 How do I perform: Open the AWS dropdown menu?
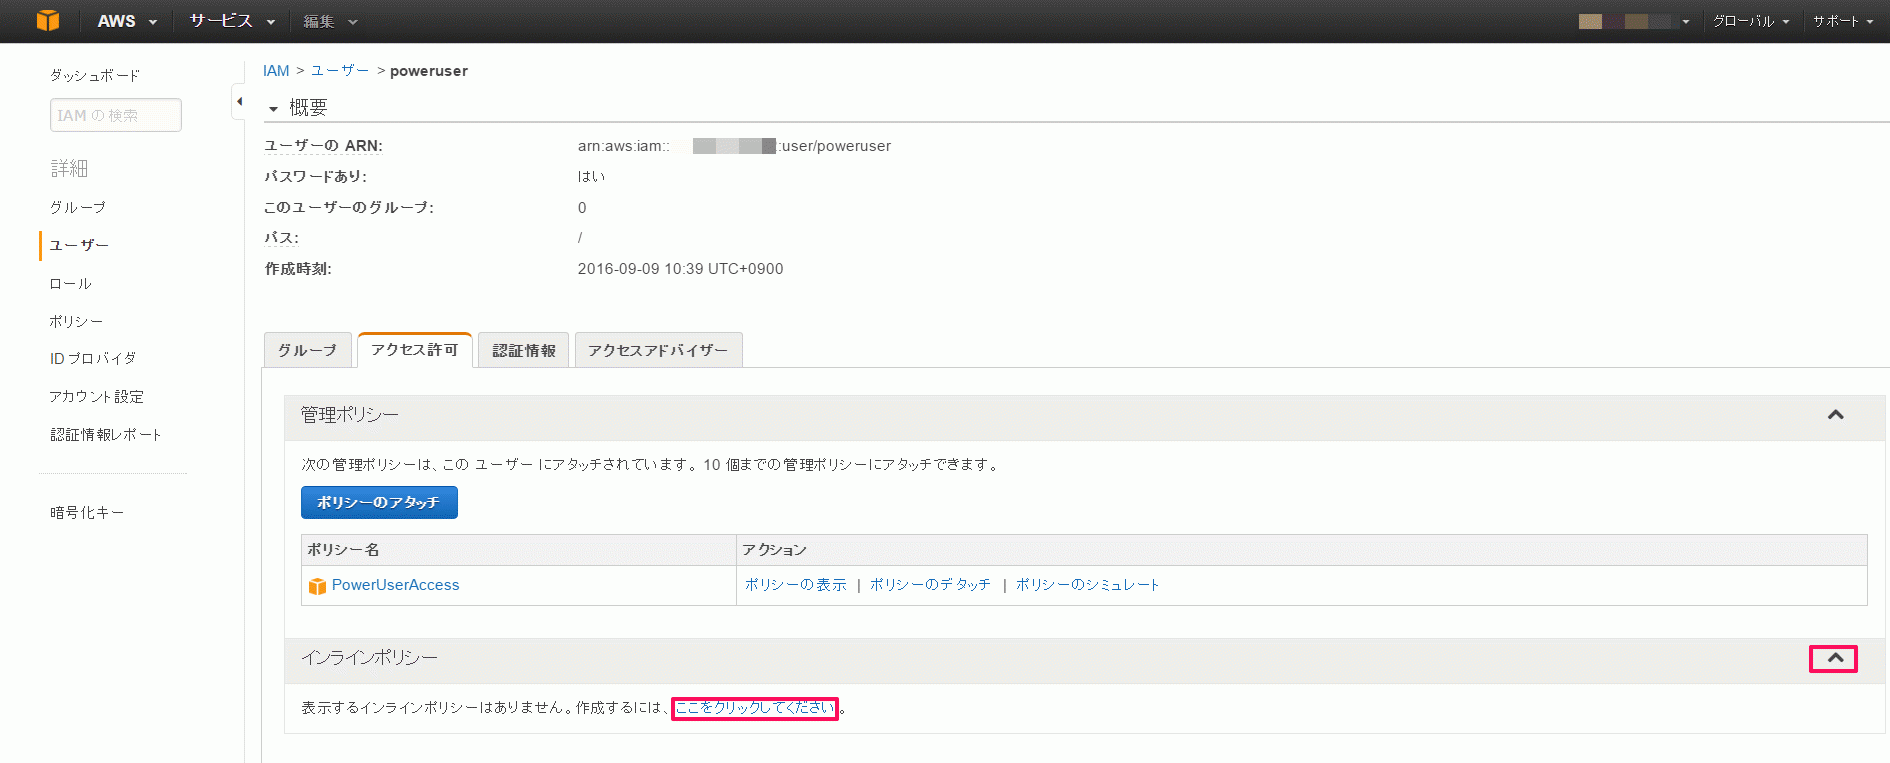[127, 21]
